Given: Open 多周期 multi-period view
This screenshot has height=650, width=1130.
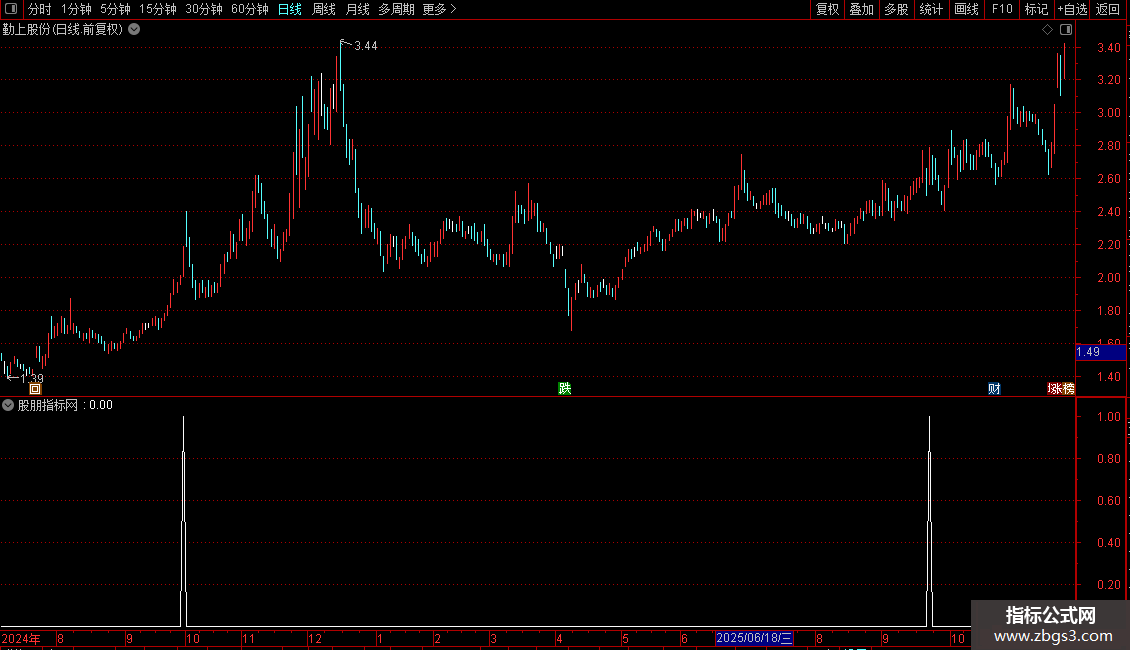Looking at the screenshot, I should pyautogui.click(x=396, y=9).
